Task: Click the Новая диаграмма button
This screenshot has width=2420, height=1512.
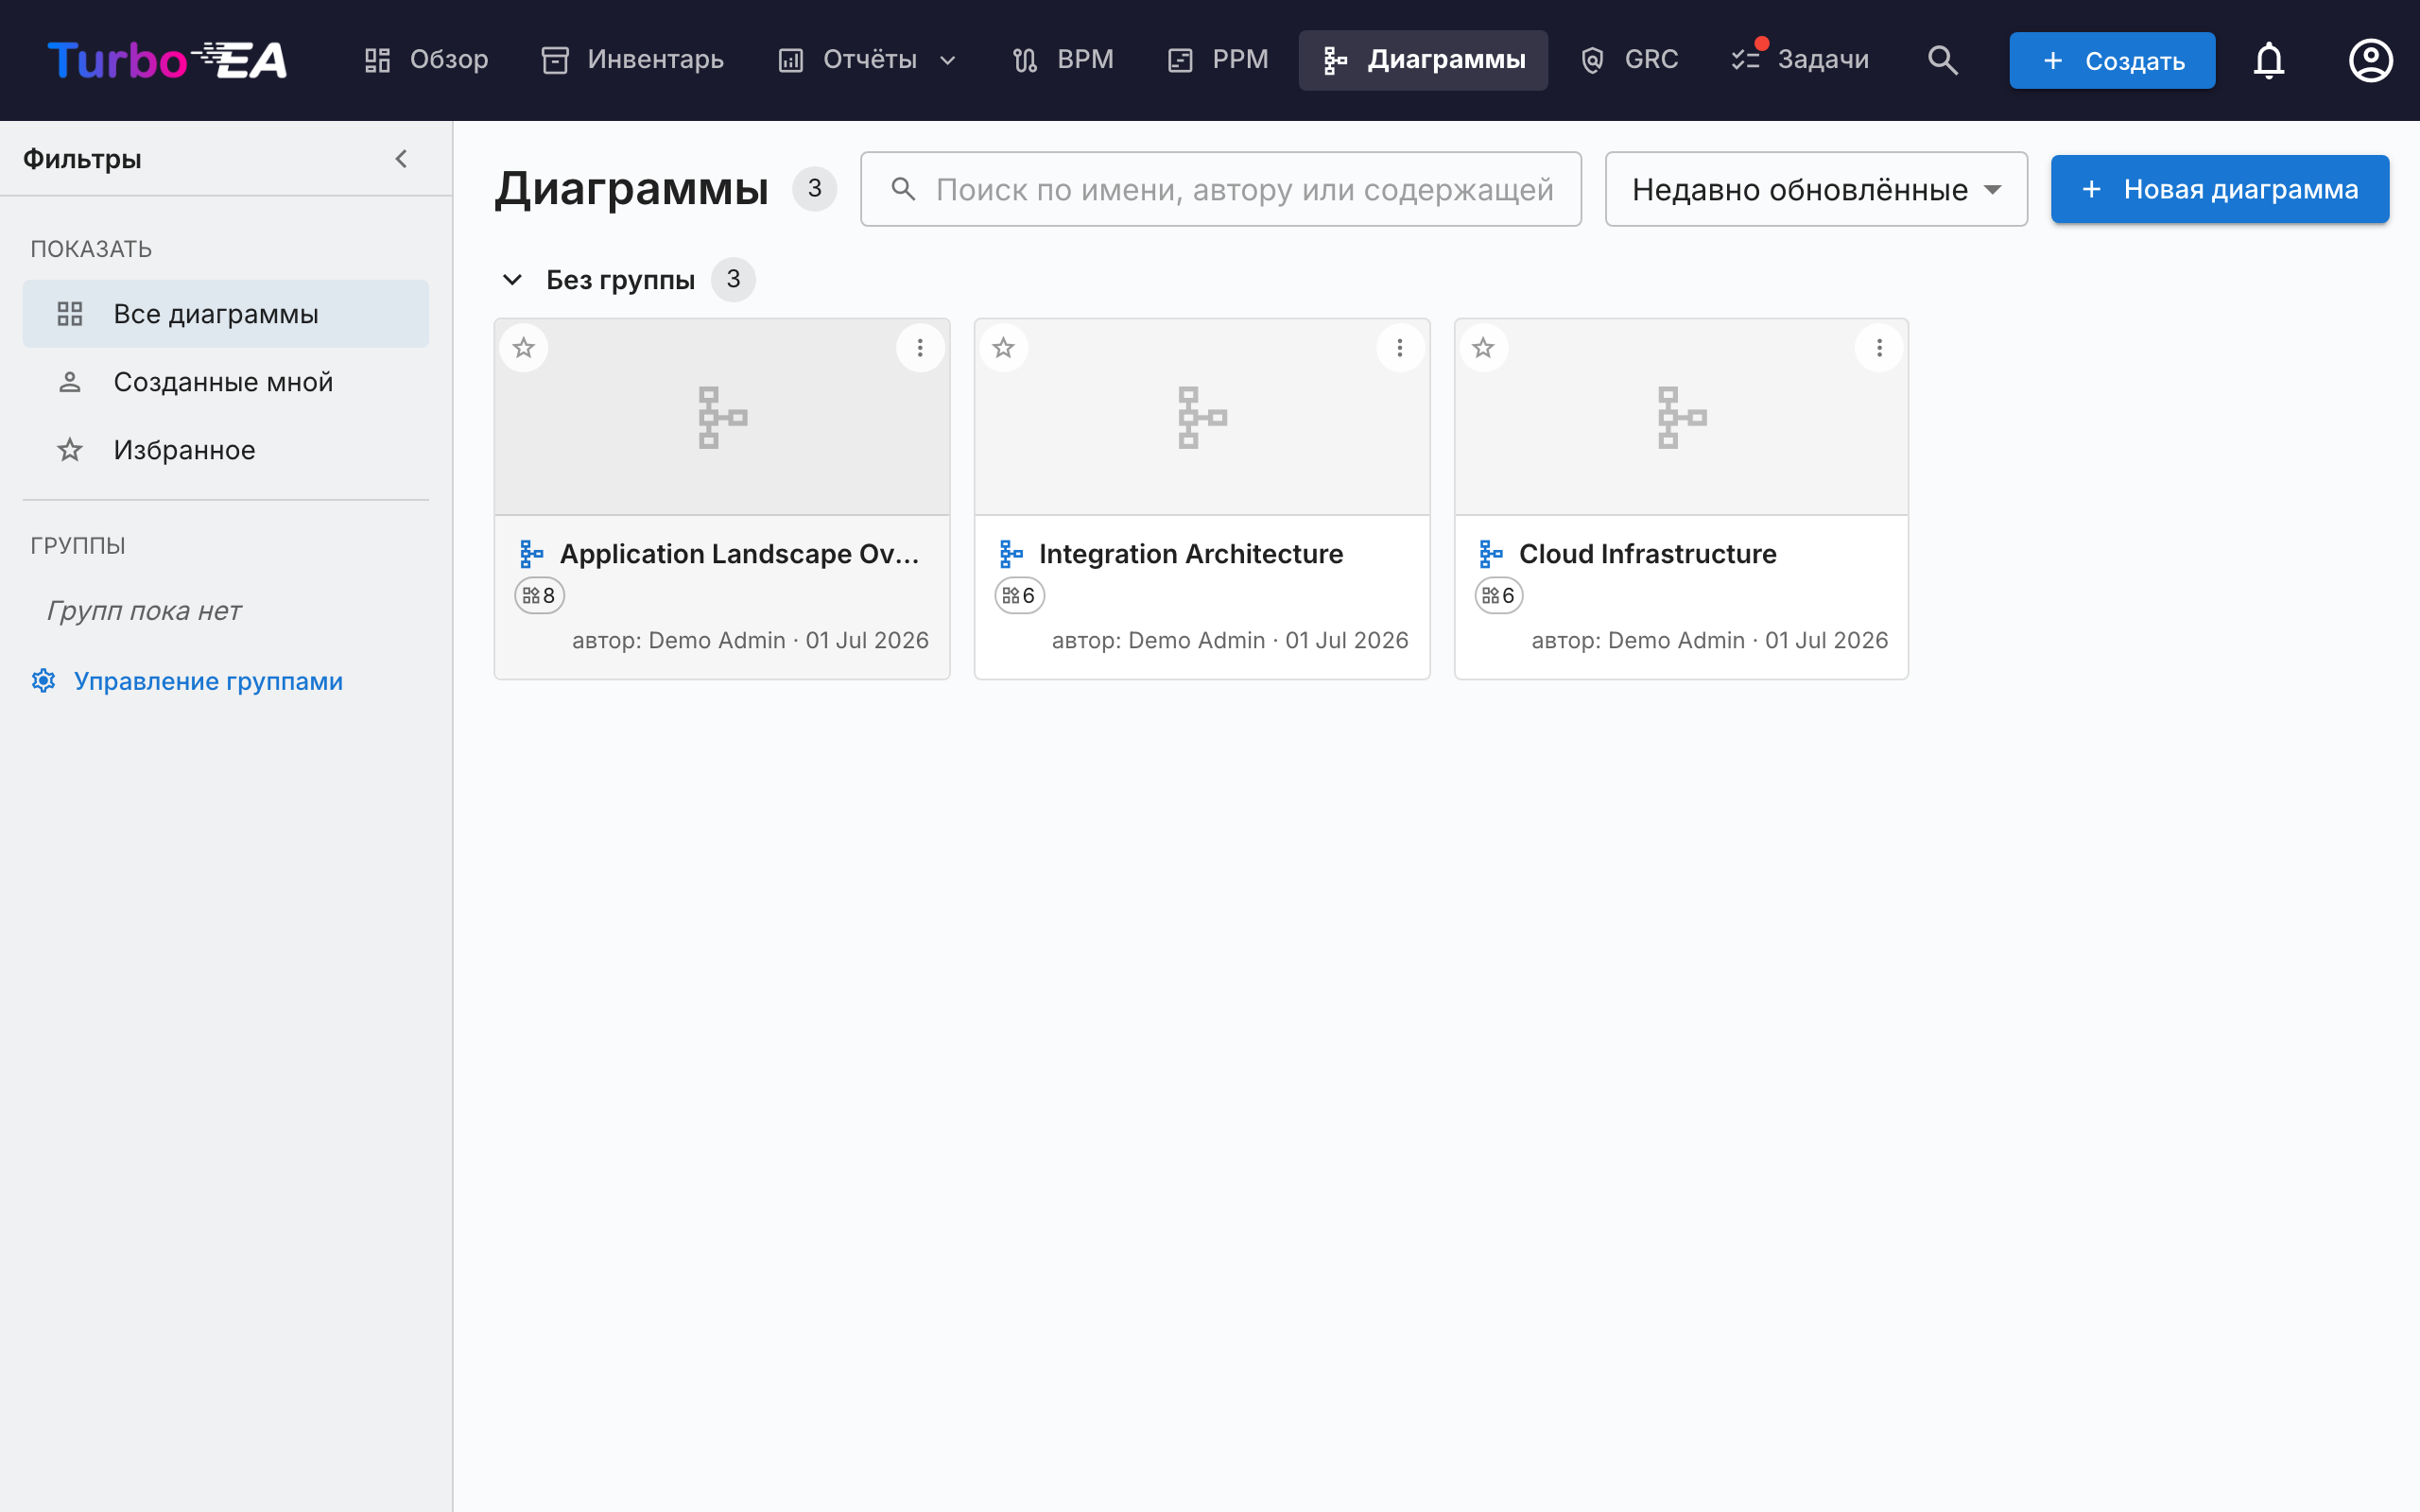Action: 2220,189
